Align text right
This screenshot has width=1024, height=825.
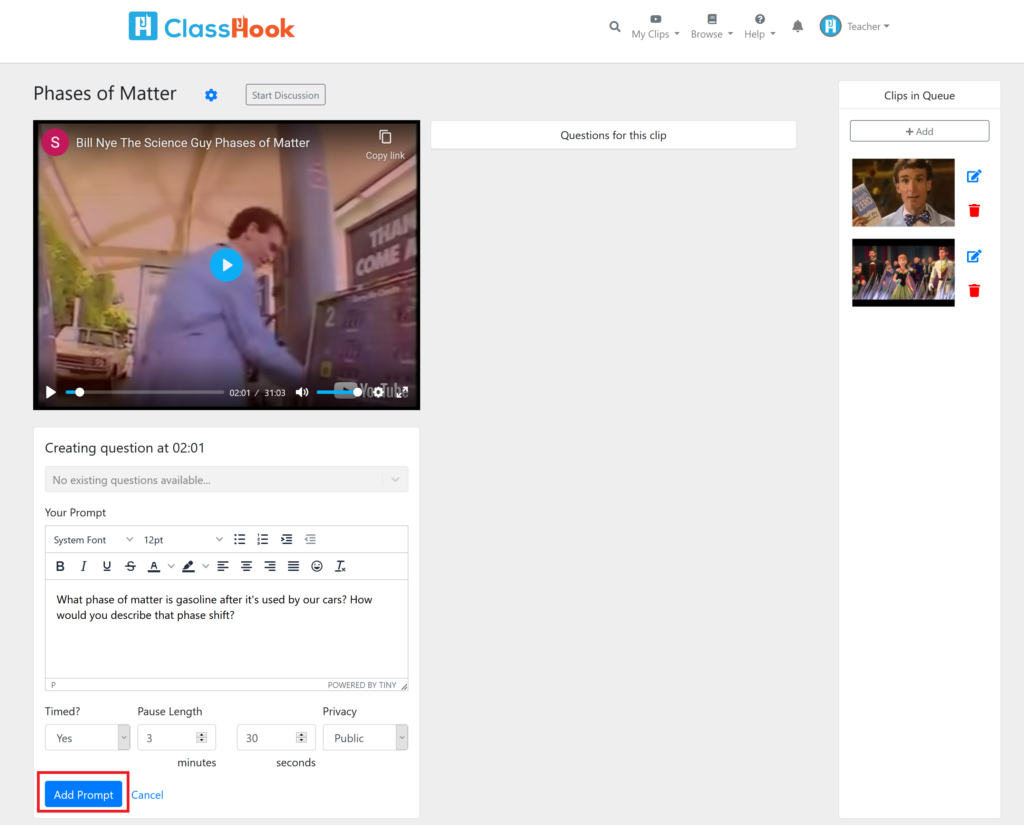[270, 566]
